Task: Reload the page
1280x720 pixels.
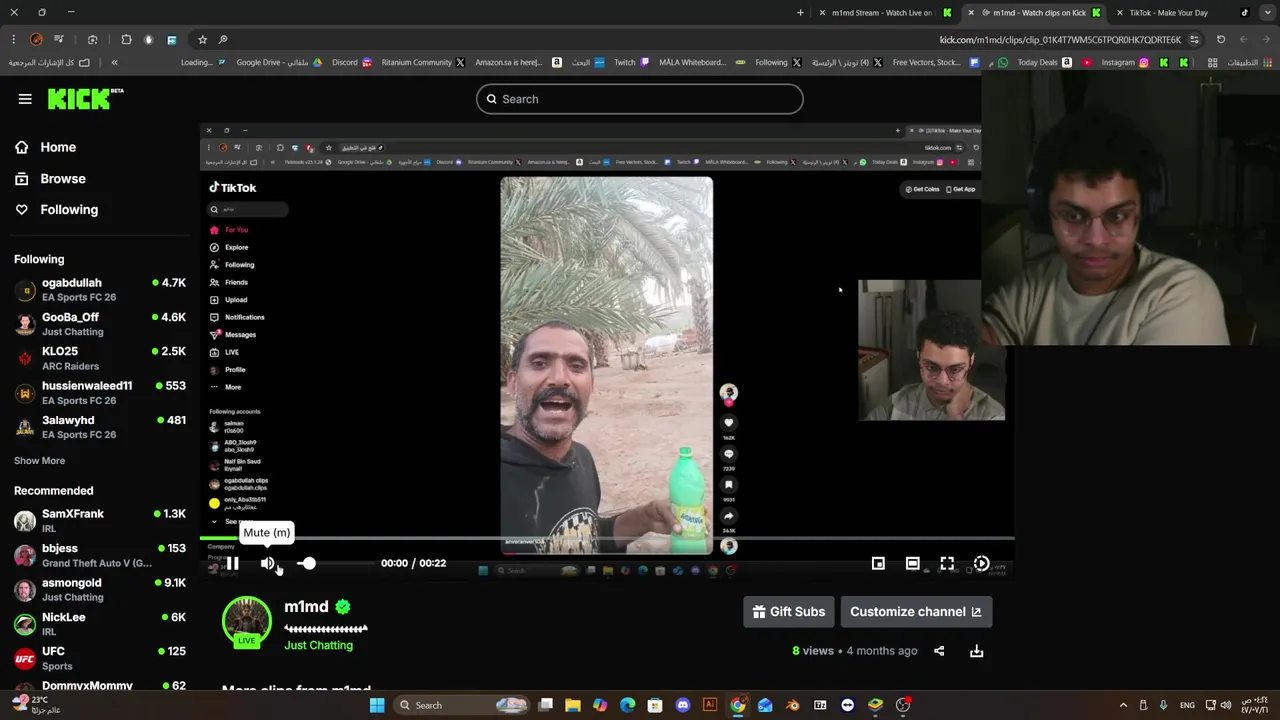Action: 1220,40
